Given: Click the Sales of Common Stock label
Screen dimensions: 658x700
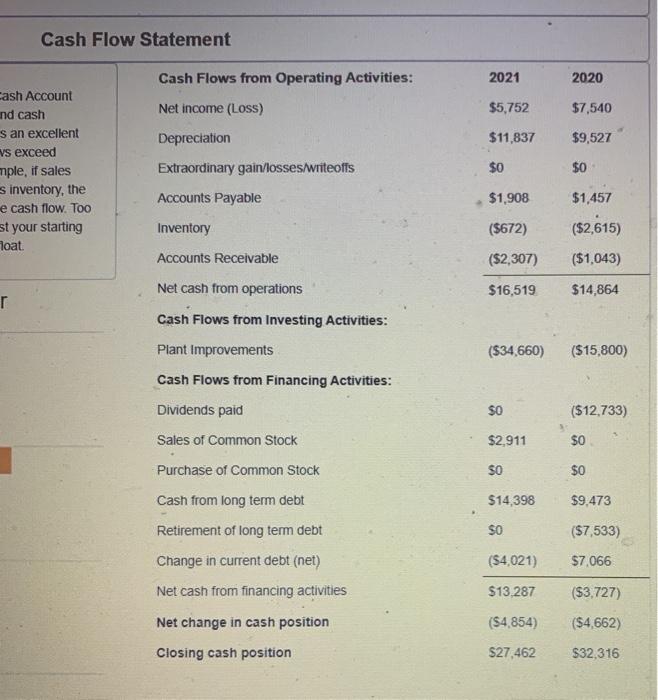Looking at the screenshot, I should (x=227, y=440).
